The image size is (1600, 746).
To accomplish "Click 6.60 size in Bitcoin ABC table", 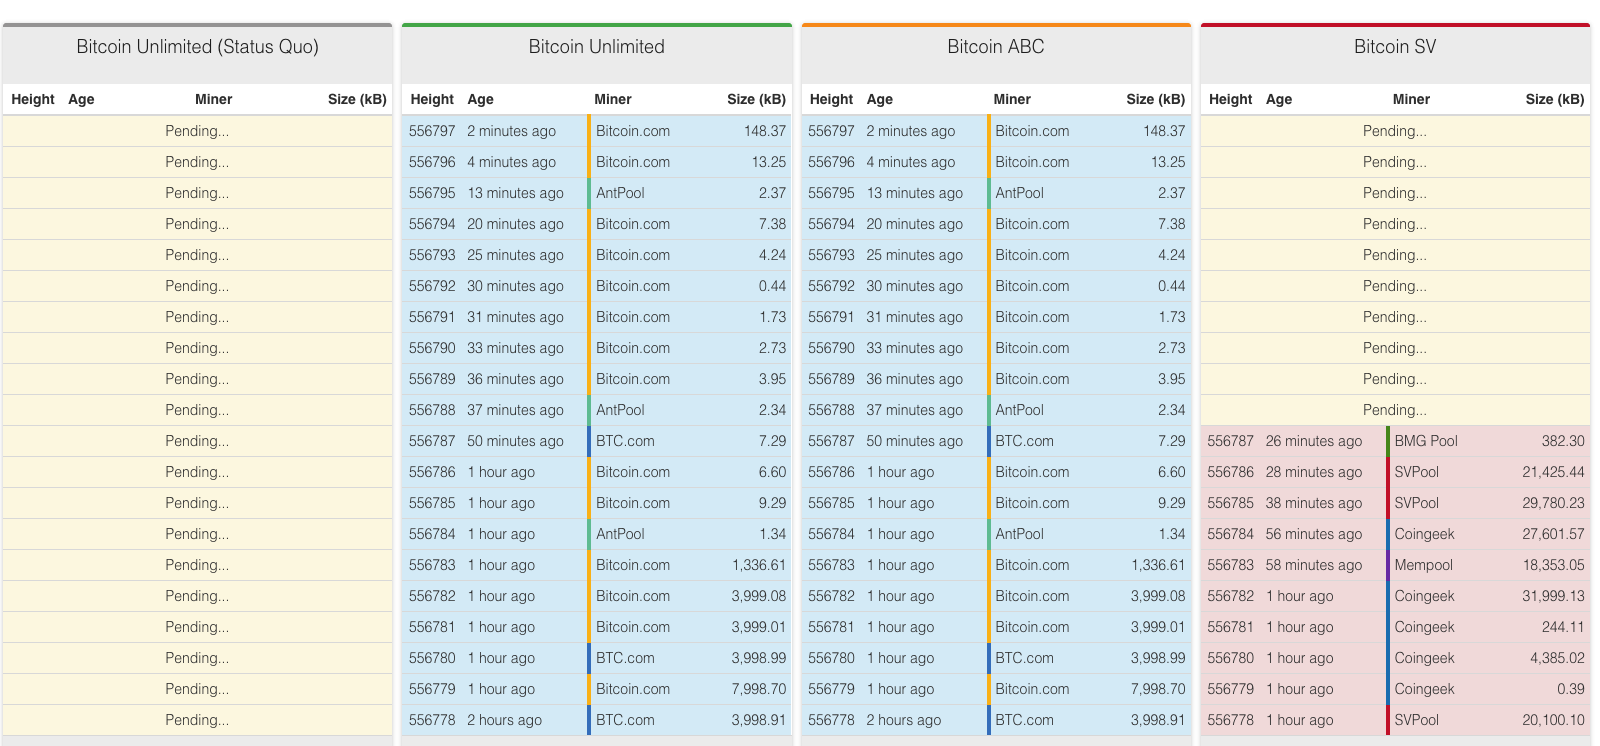I will [x=1171, y=472].
